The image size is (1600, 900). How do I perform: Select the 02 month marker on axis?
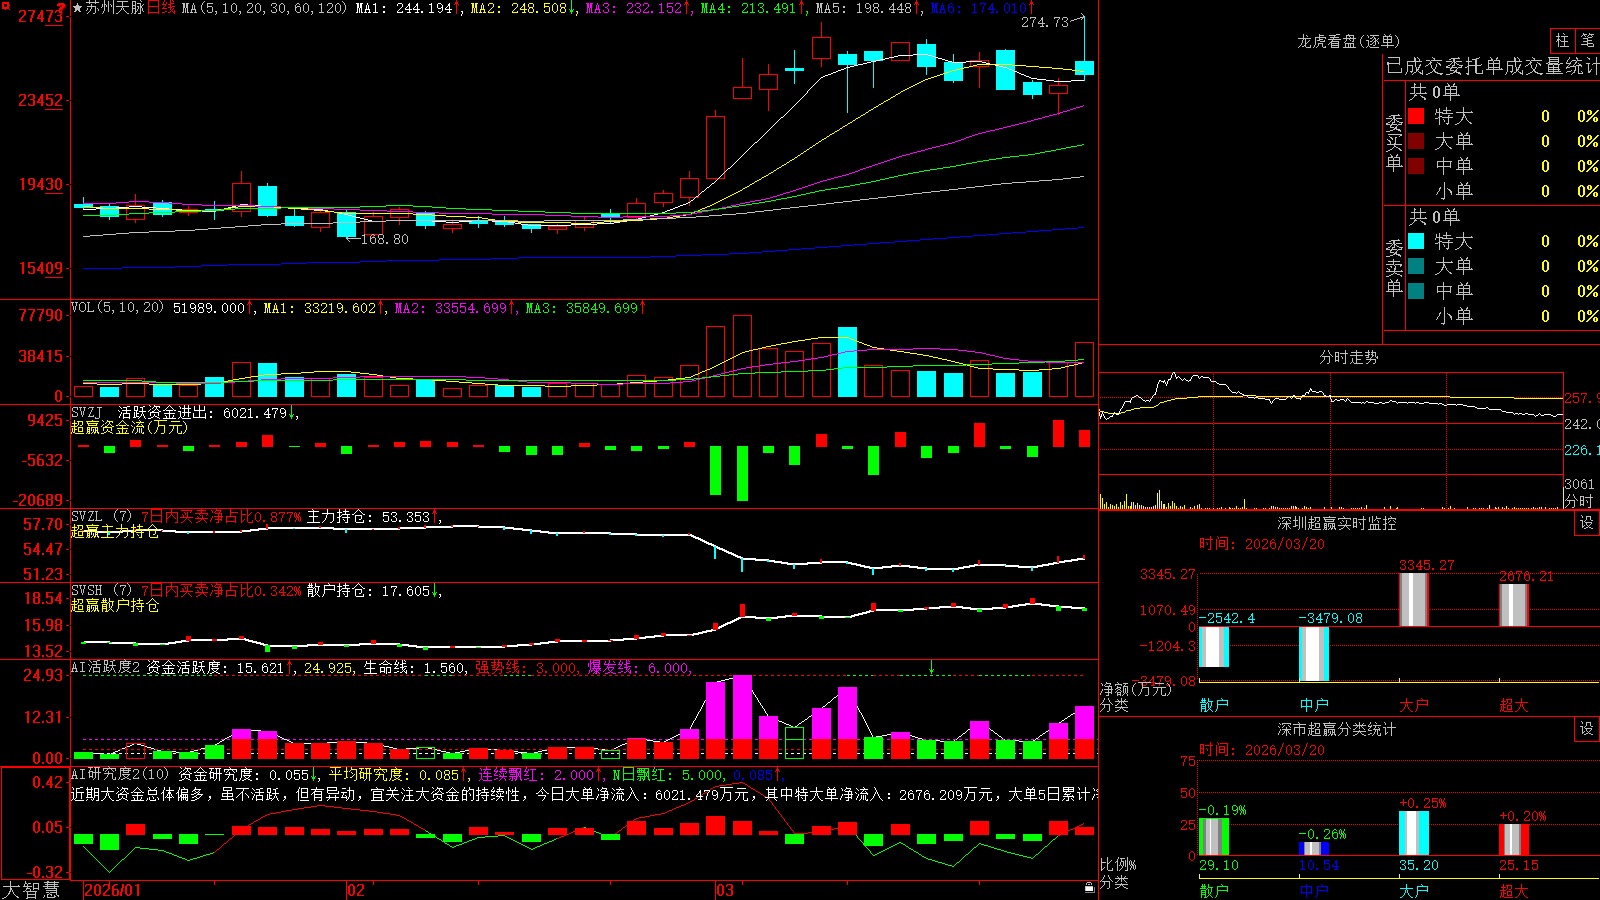pyautogui.click(x=356, y=889)
